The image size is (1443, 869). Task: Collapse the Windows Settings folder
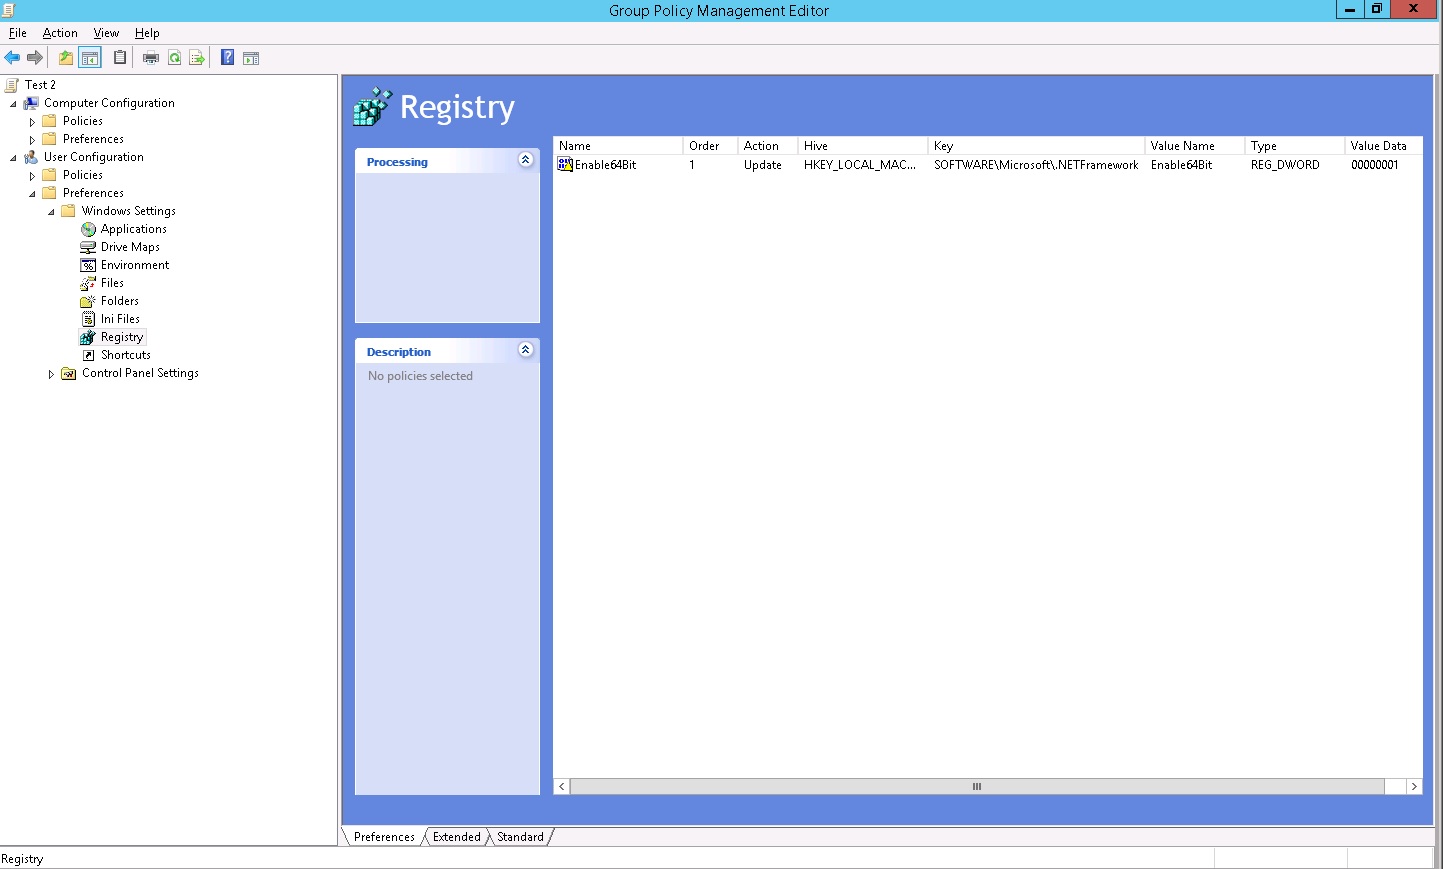[x=50, y=210]
